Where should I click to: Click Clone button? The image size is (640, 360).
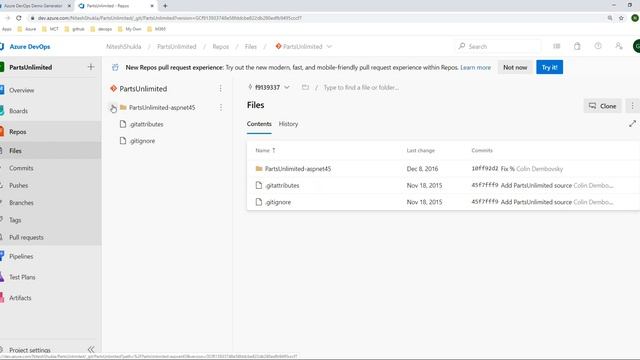[x=602, y=106]
